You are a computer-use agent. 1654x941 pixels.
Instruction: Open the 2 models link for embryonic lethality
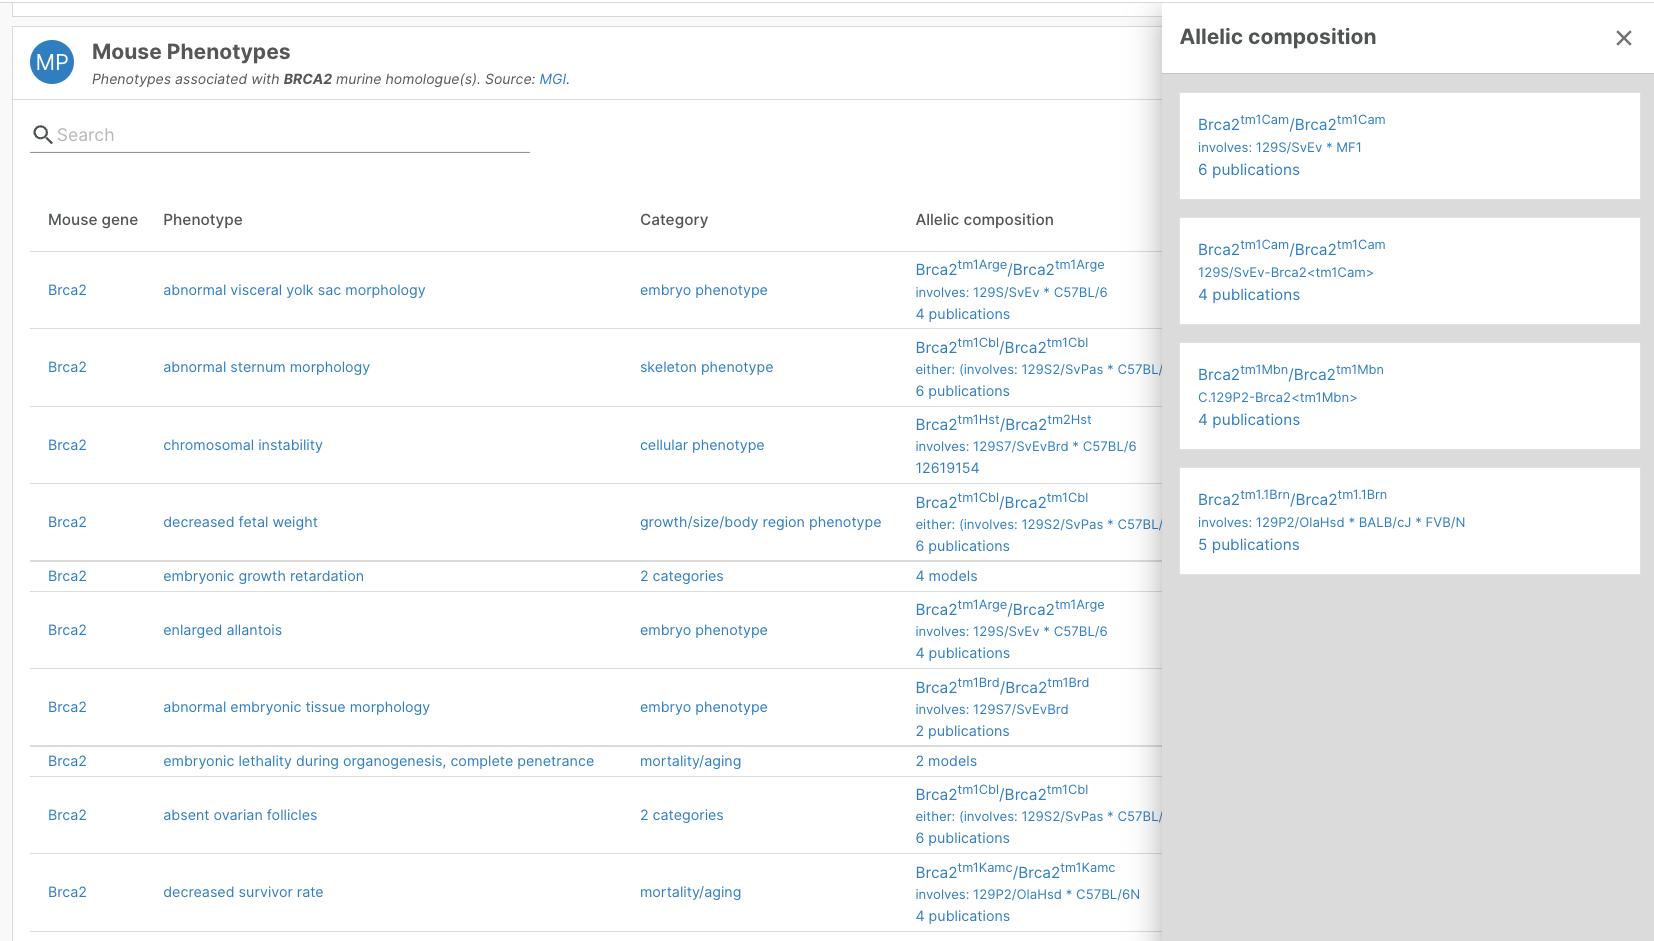(x=946, y=761)
